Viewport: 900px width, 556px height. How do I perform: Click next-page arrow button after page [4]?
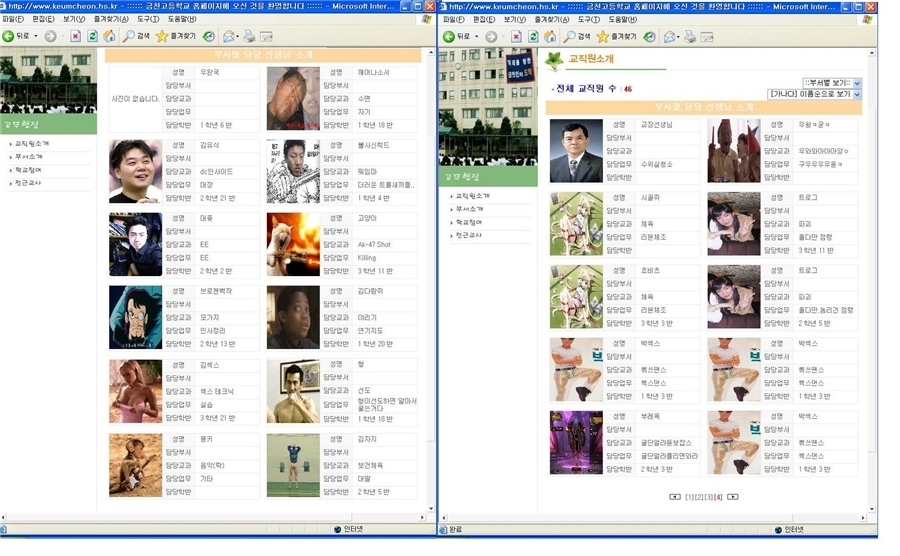tap(733, 496)
